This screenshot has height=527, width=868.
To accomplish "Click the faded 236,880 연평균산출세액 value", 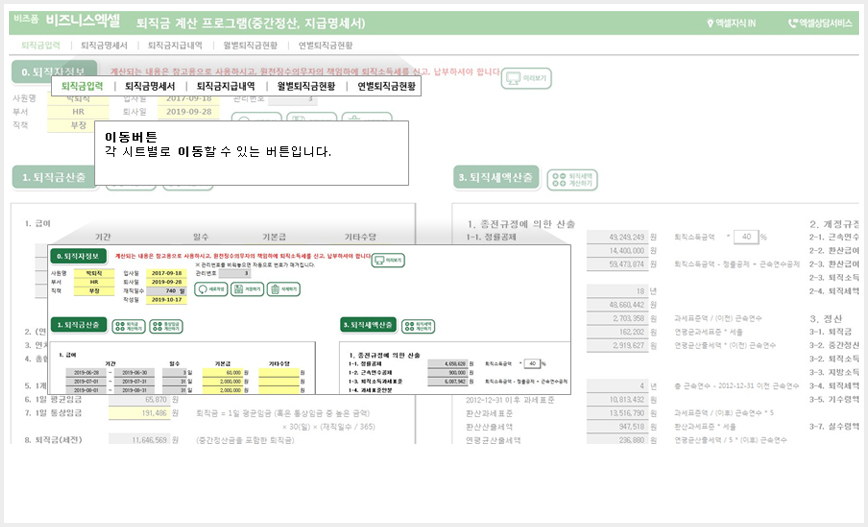I will click(617, 440).
